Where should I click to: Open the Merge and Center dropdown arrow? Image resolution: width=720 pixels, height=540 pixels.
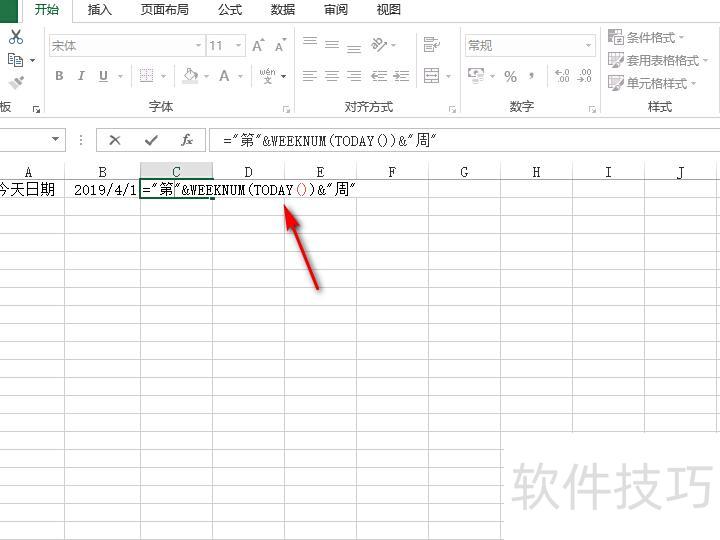(448, 76)
